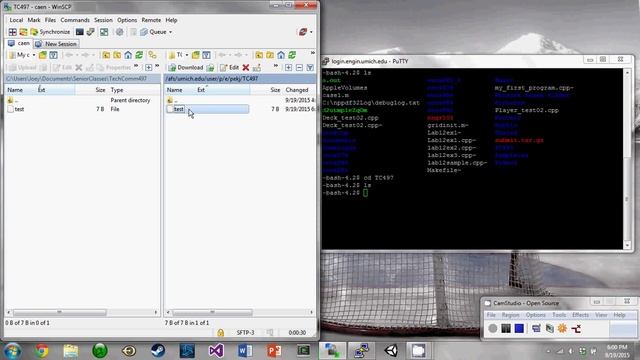Open Chrome from the taskbar
This screenshot has width=640, height=360.
(x=41, y=351)
